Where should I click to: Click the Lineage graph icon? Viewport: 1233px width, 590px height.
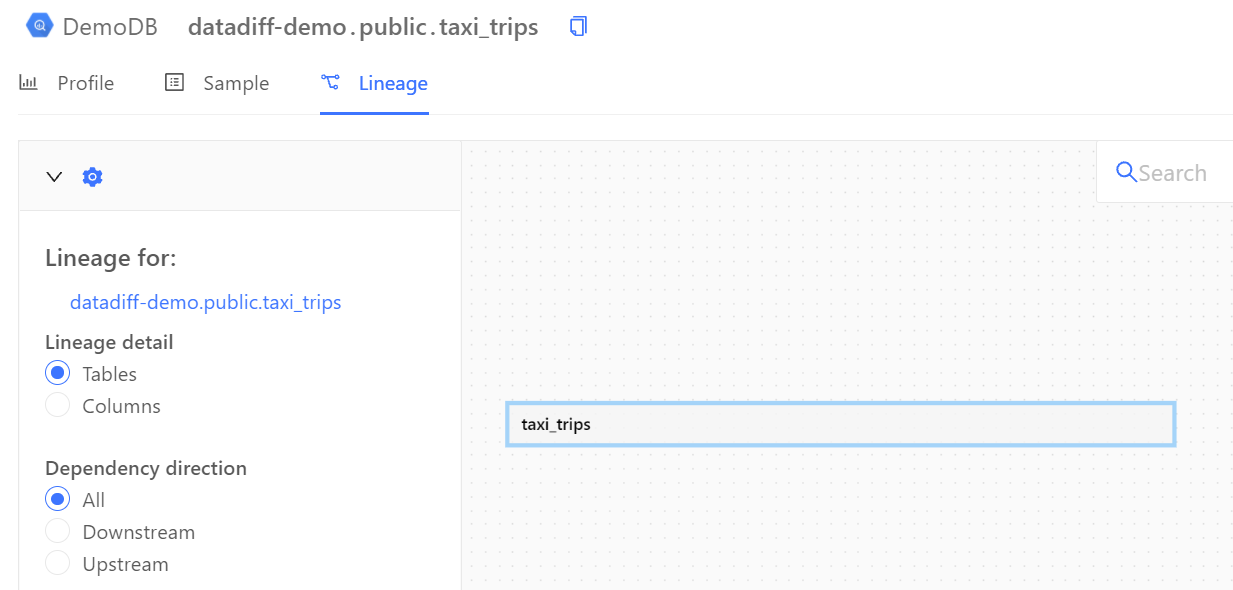coord(330,83)
